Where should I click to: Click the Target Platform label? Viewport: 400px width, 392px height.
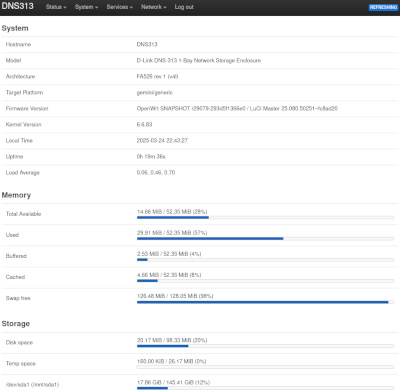click(x=24, y=92)
